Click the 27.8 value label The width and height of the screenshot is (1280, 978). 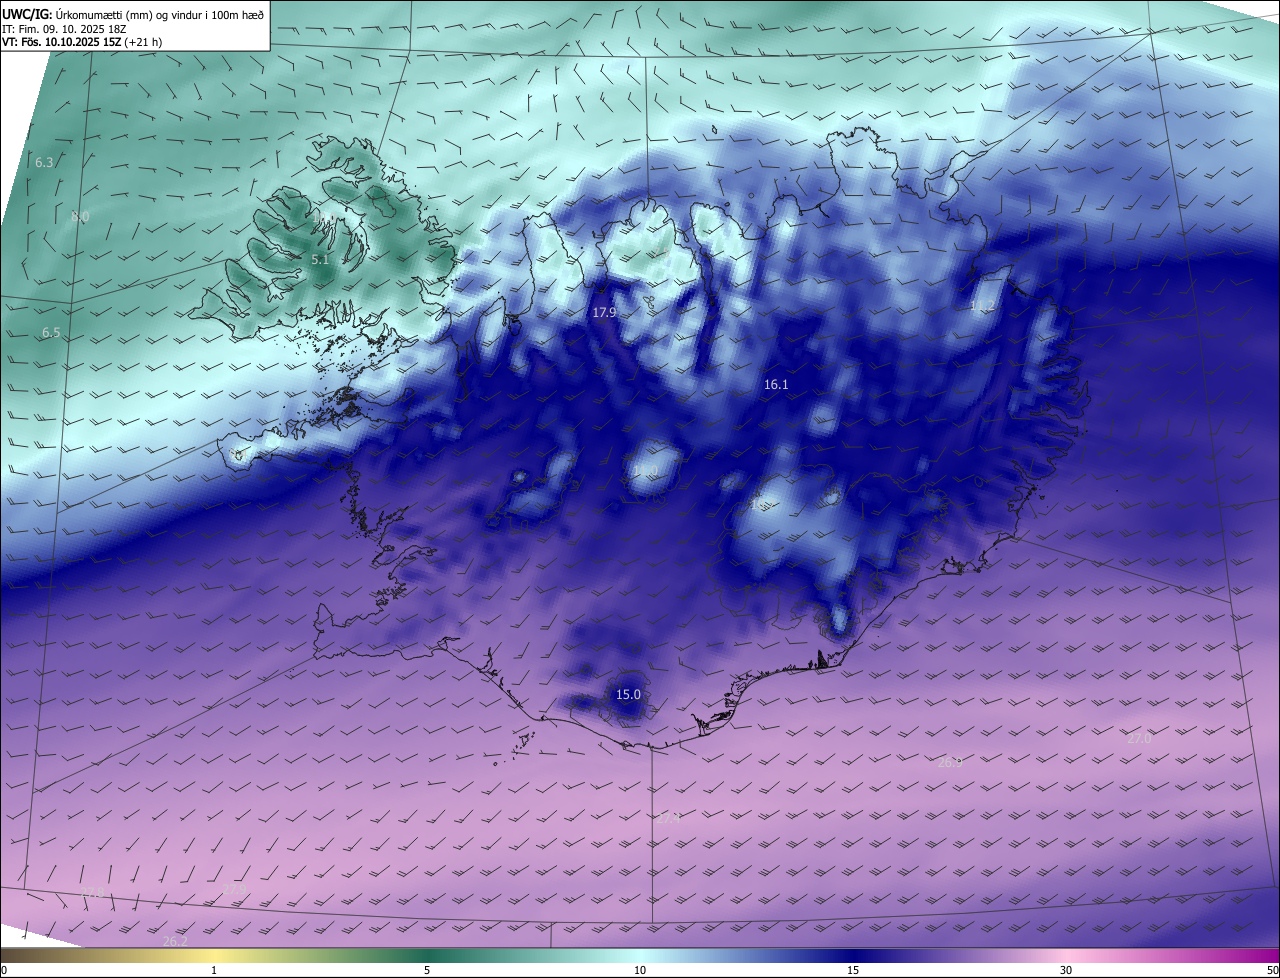coord(92,892)
